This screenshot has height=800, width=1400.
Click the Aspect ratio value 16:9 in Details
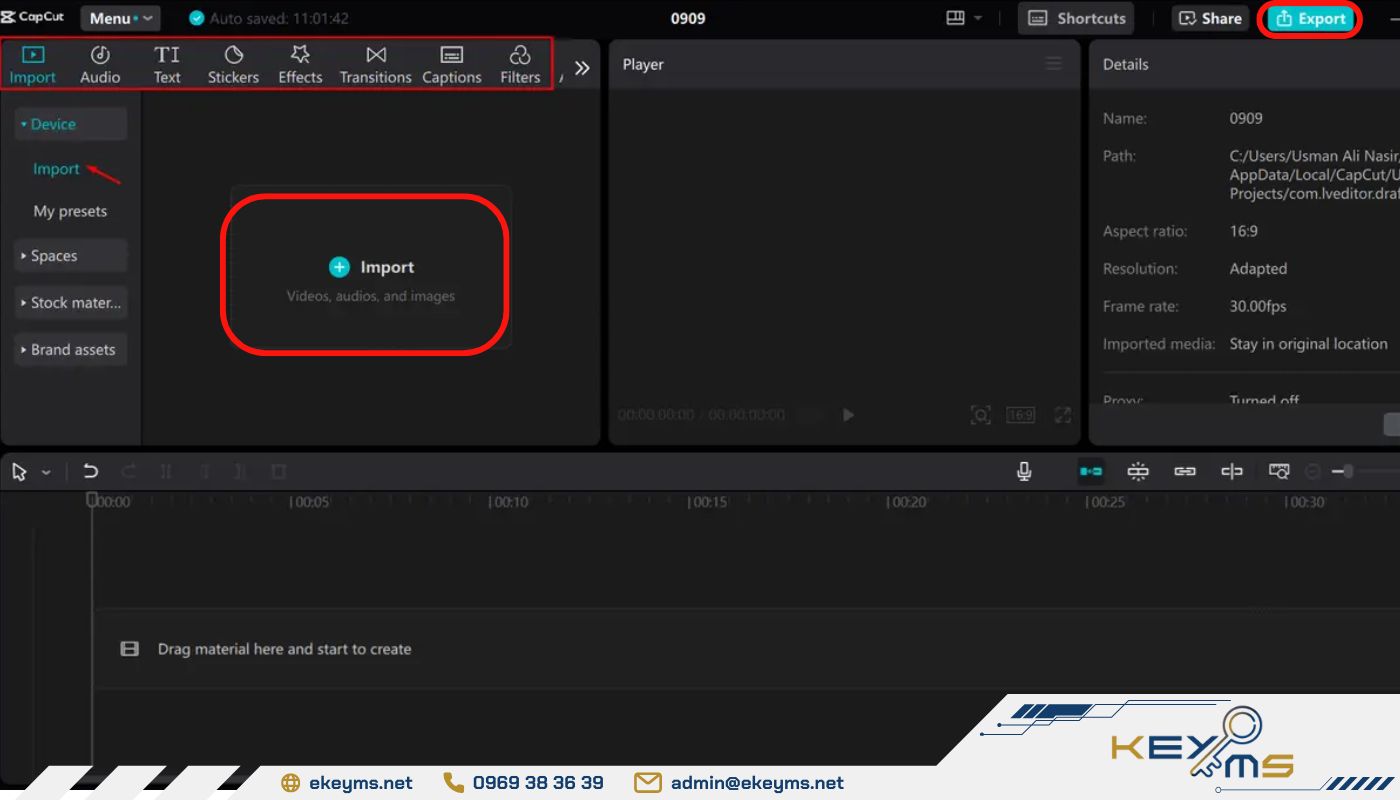click(x=1243, y=231)
